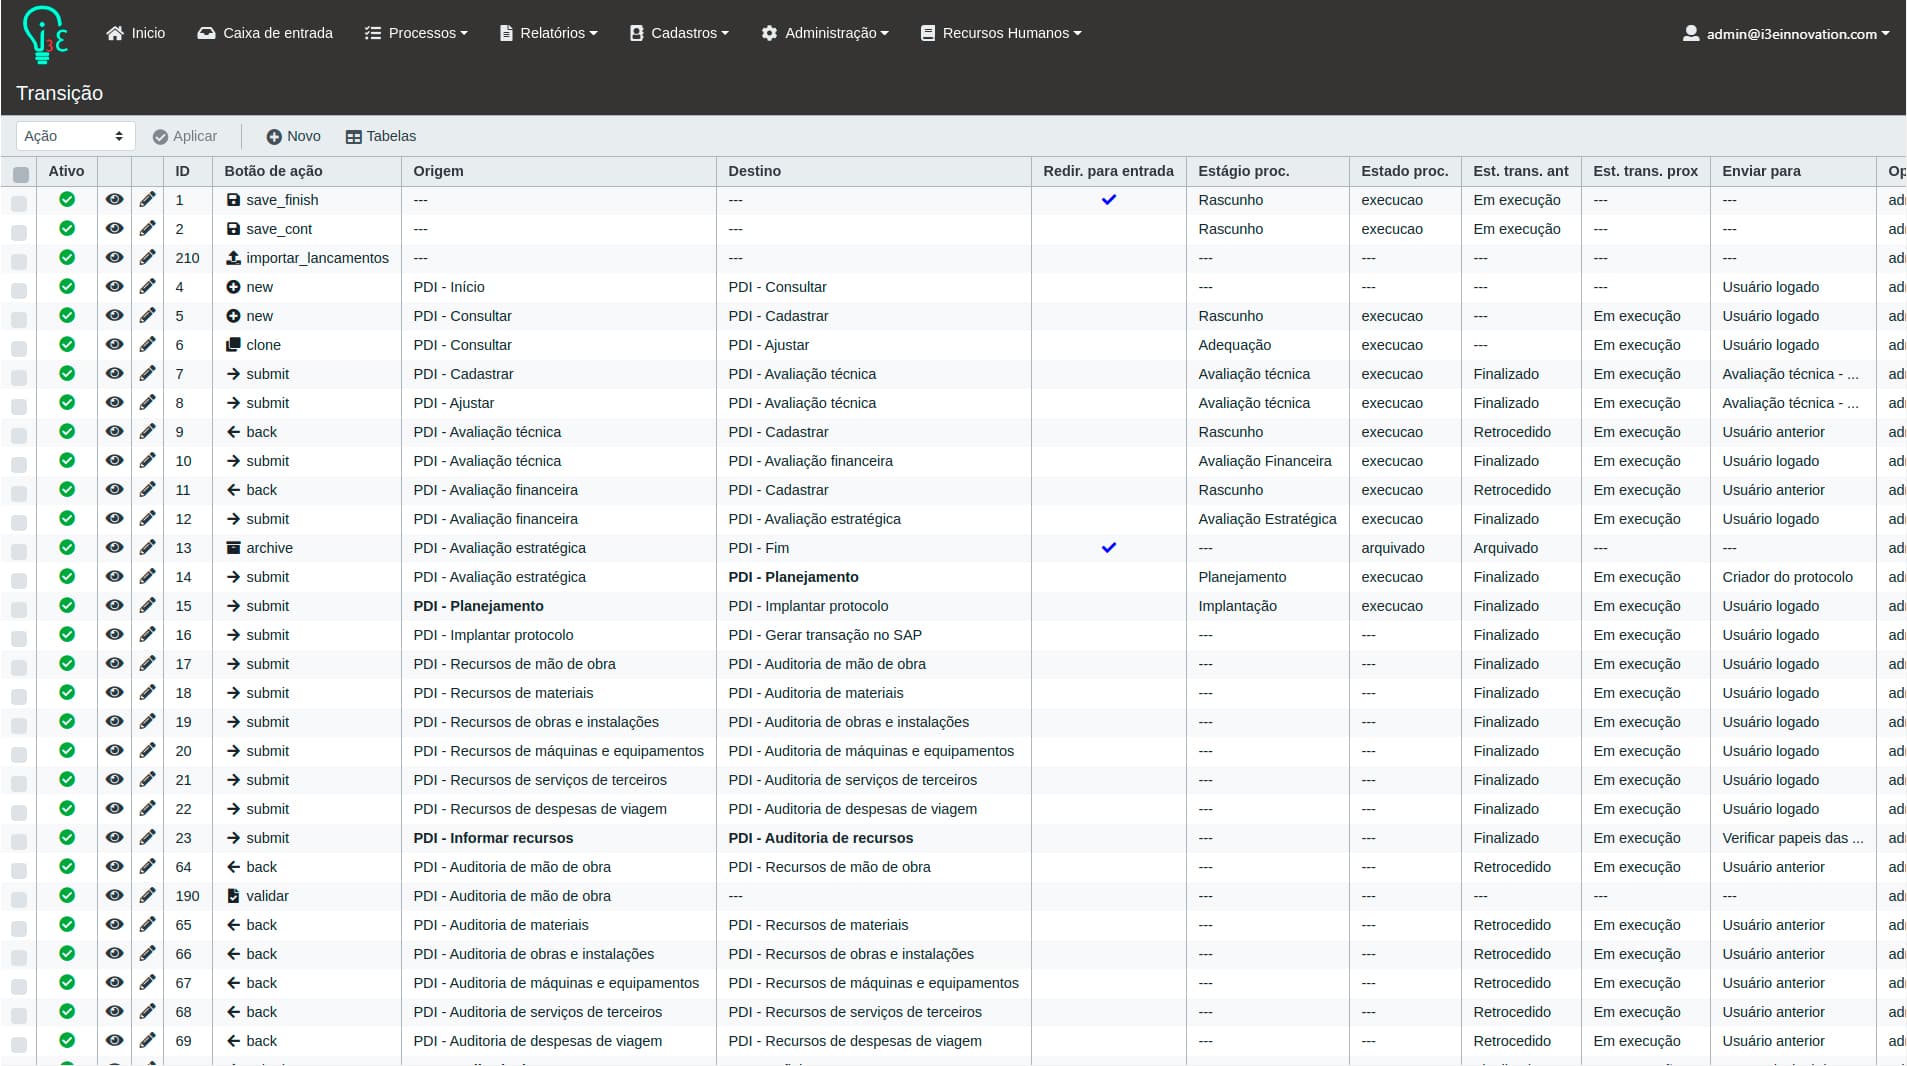This screenshot has height=1066, width=1907.
Task: Click active icon for ID 12
Action: [67, 519]
